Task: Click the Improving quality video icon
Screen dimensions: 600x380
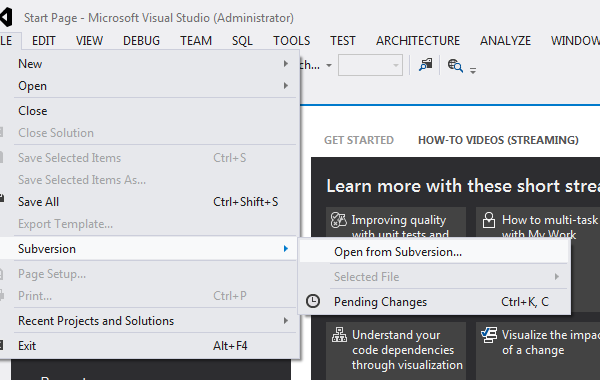Action: 338,220
